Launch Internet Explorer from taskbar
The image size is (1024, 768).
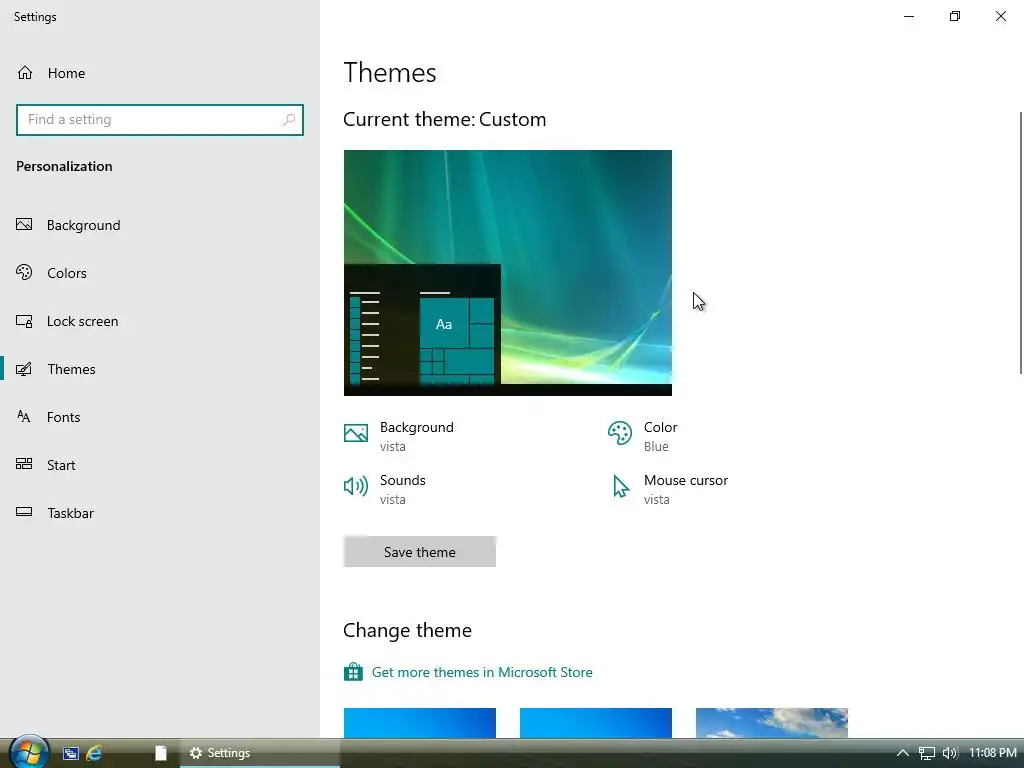[95, 753]
